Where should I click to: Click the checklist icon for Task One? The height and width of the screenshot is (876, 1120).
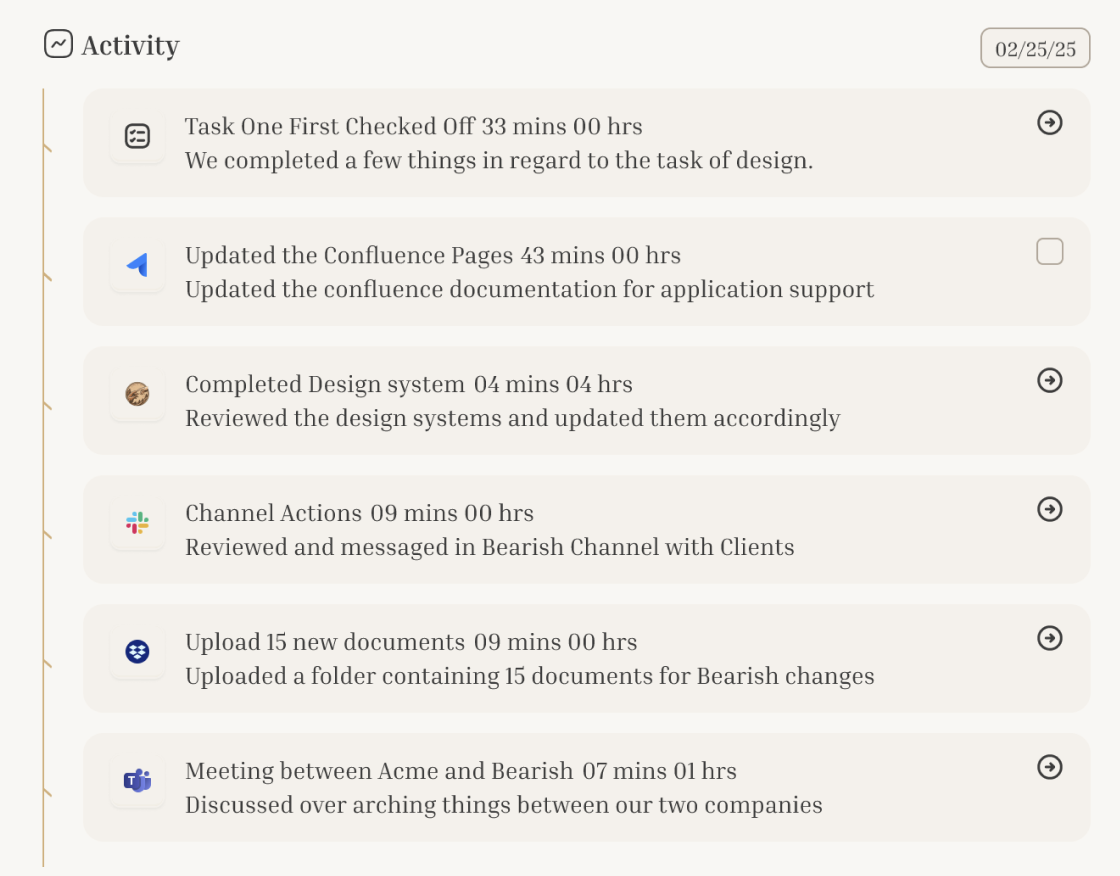click(138, 136)
